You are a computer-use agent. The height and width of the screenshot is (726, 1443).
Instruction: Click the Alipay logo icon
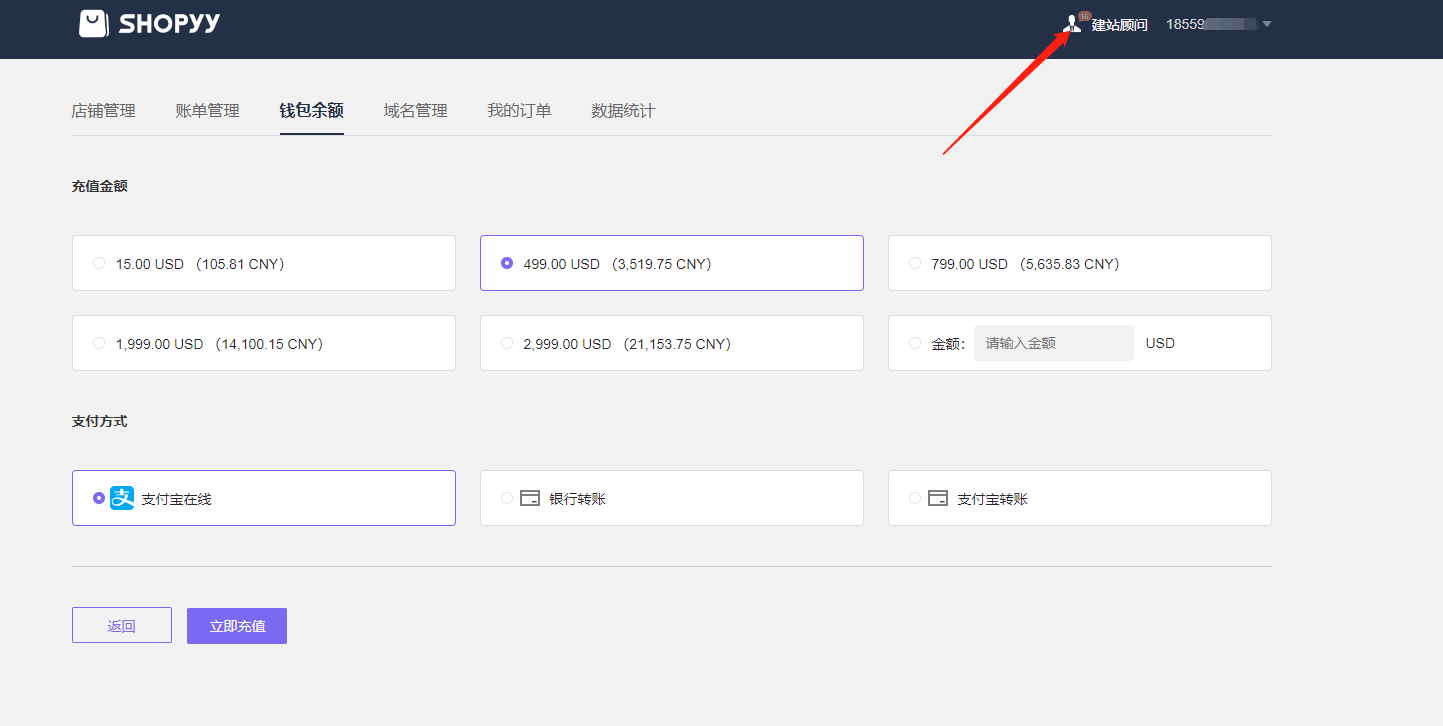tap(122, 498)
